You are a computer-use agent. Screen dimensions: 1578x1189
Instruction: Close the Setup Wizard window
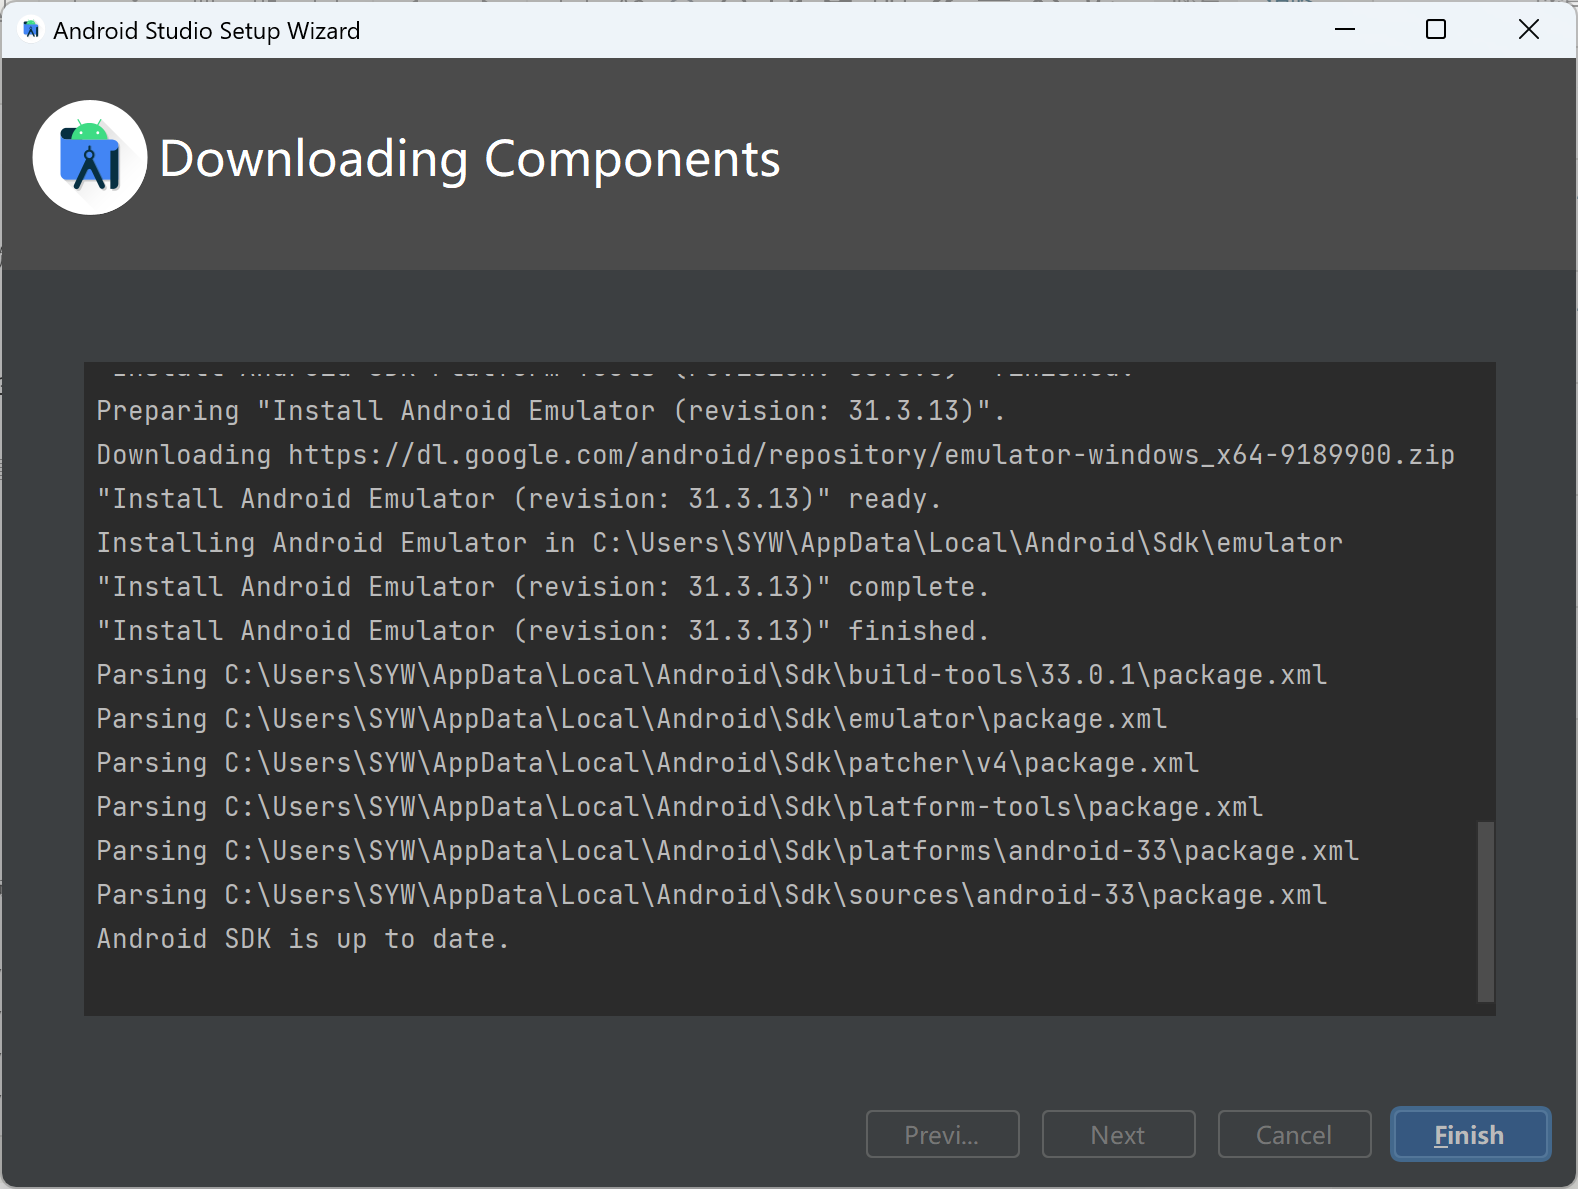(1528, 30)
